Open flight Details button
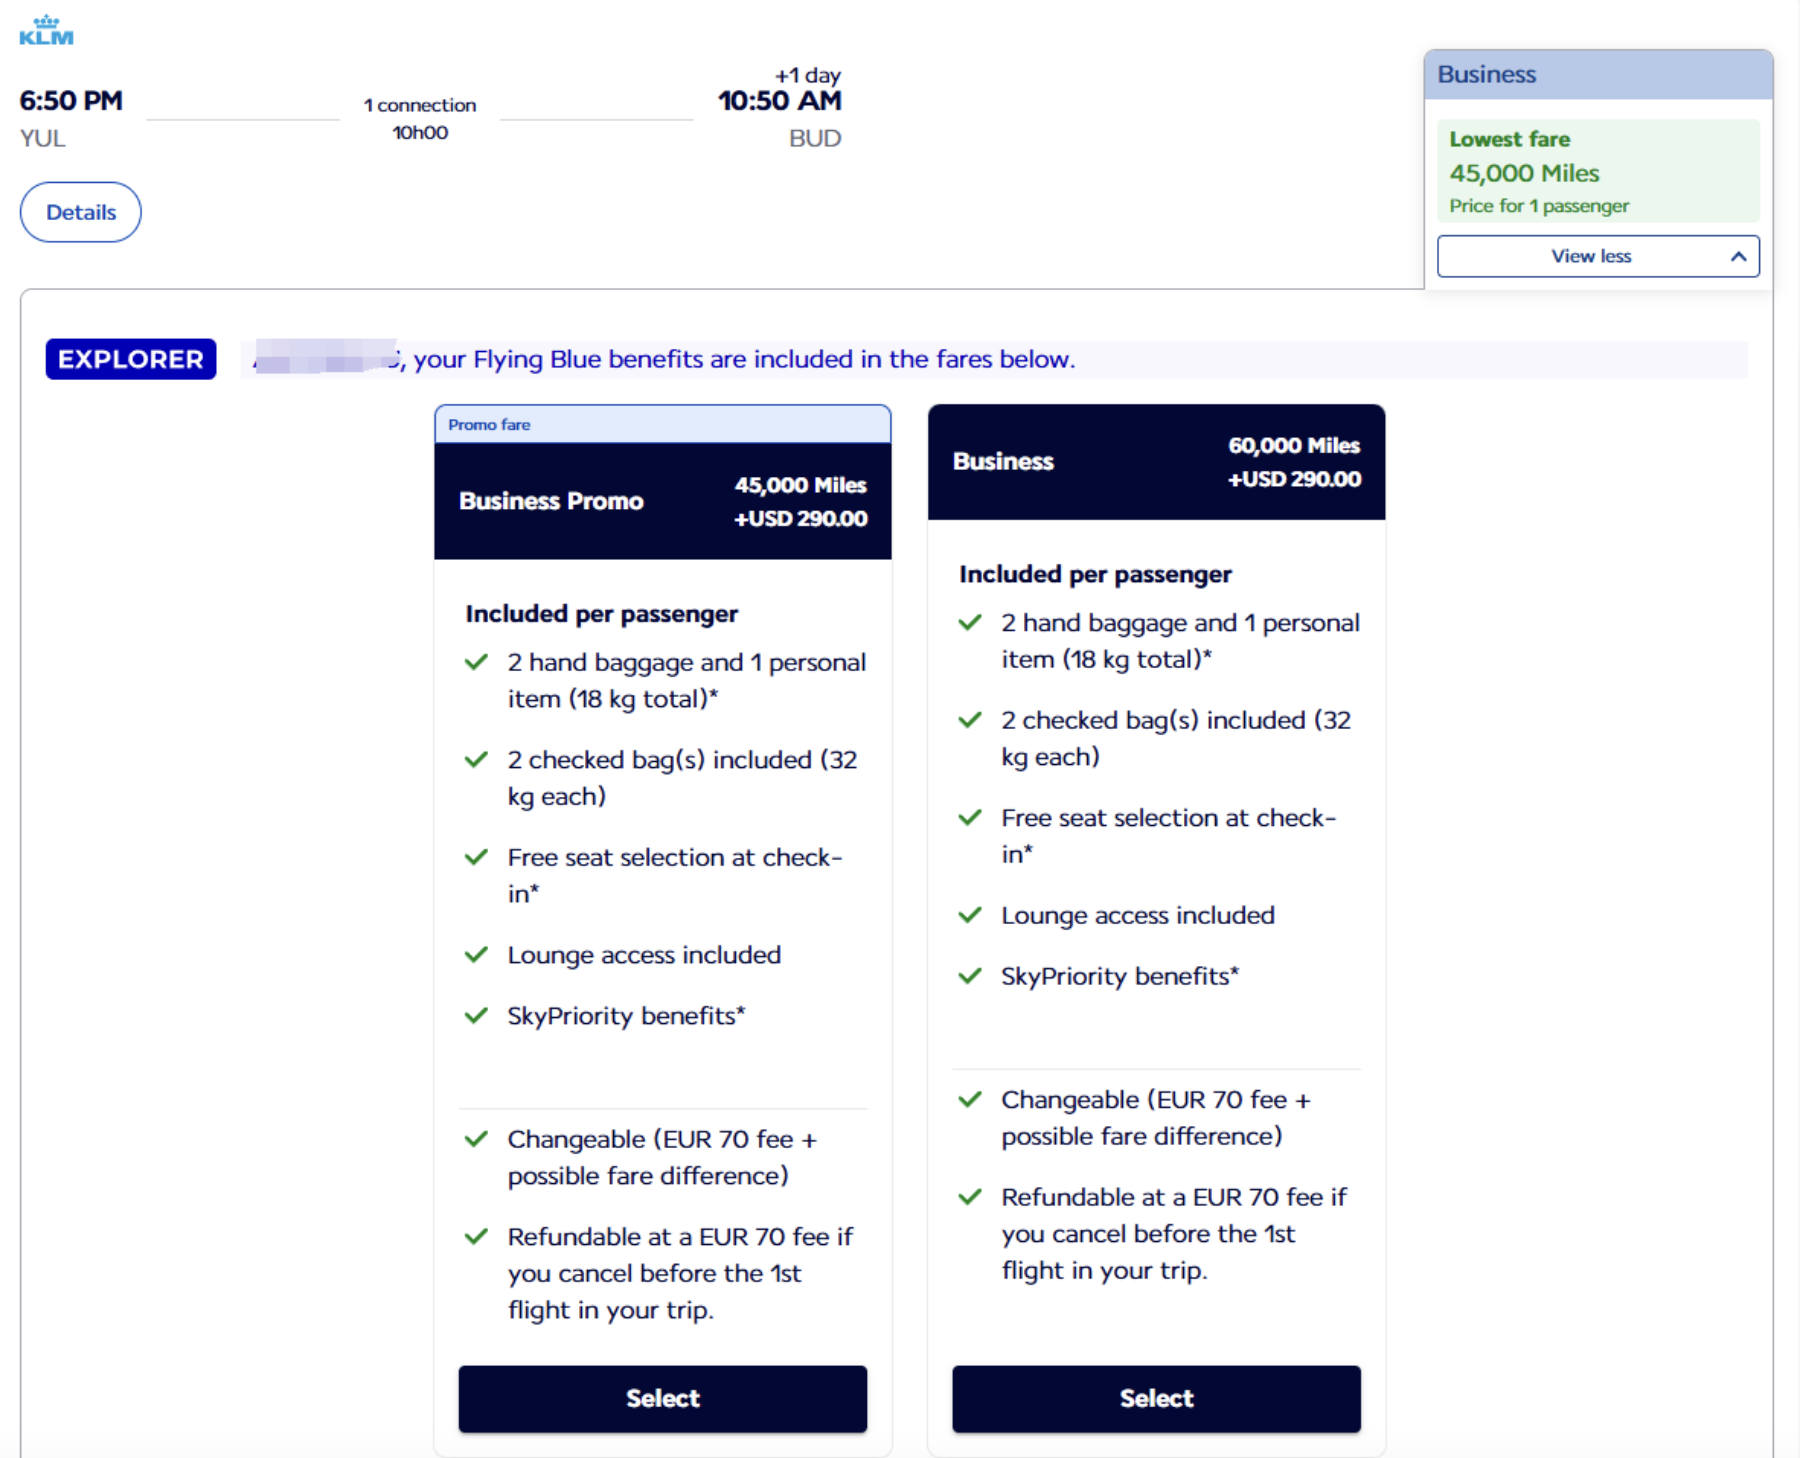 click(x=81, y=212)
